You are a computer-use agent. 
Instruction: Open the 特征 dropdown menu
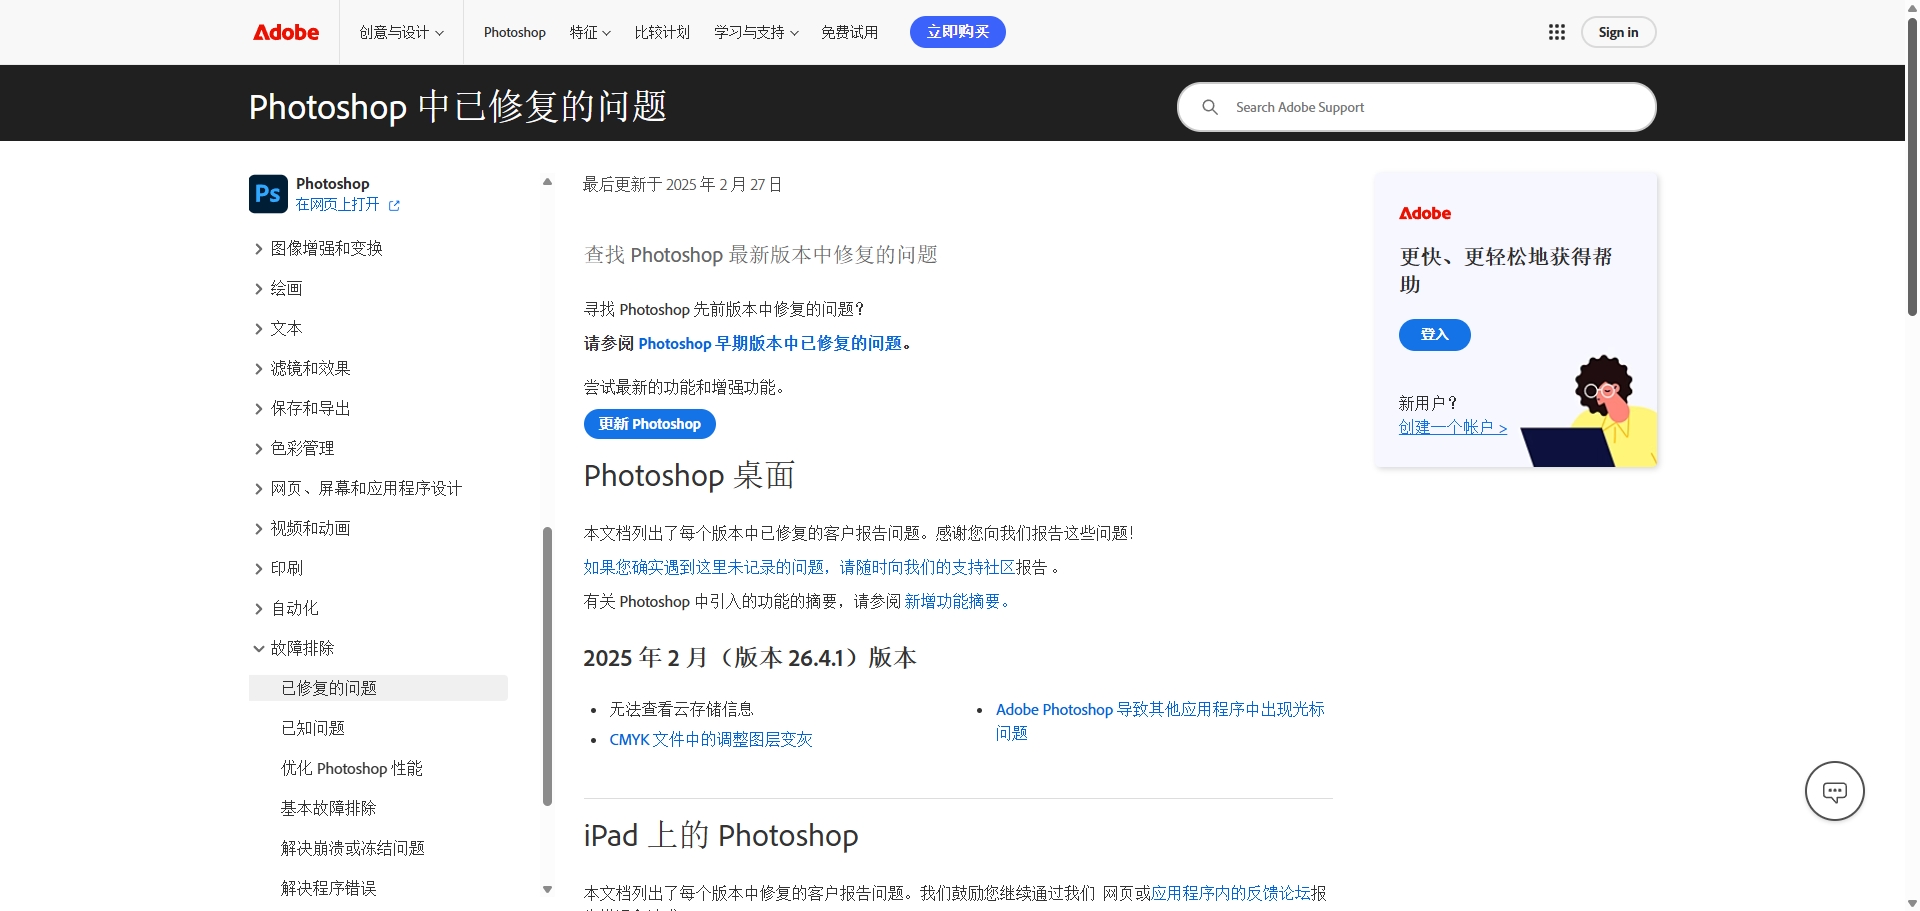point(590,32)
